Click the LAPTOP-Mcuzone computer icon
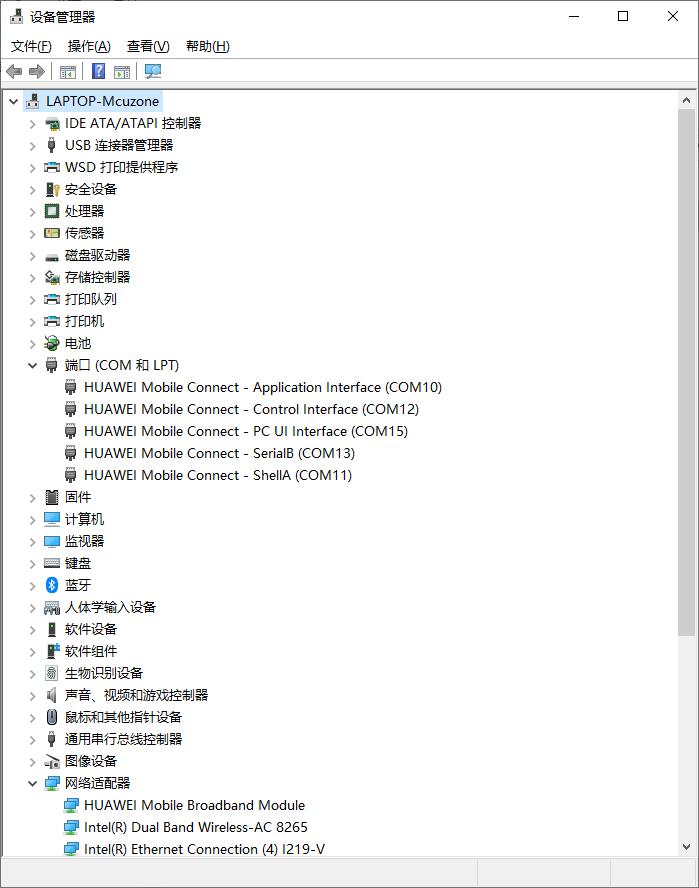 (x=33, y=101)
